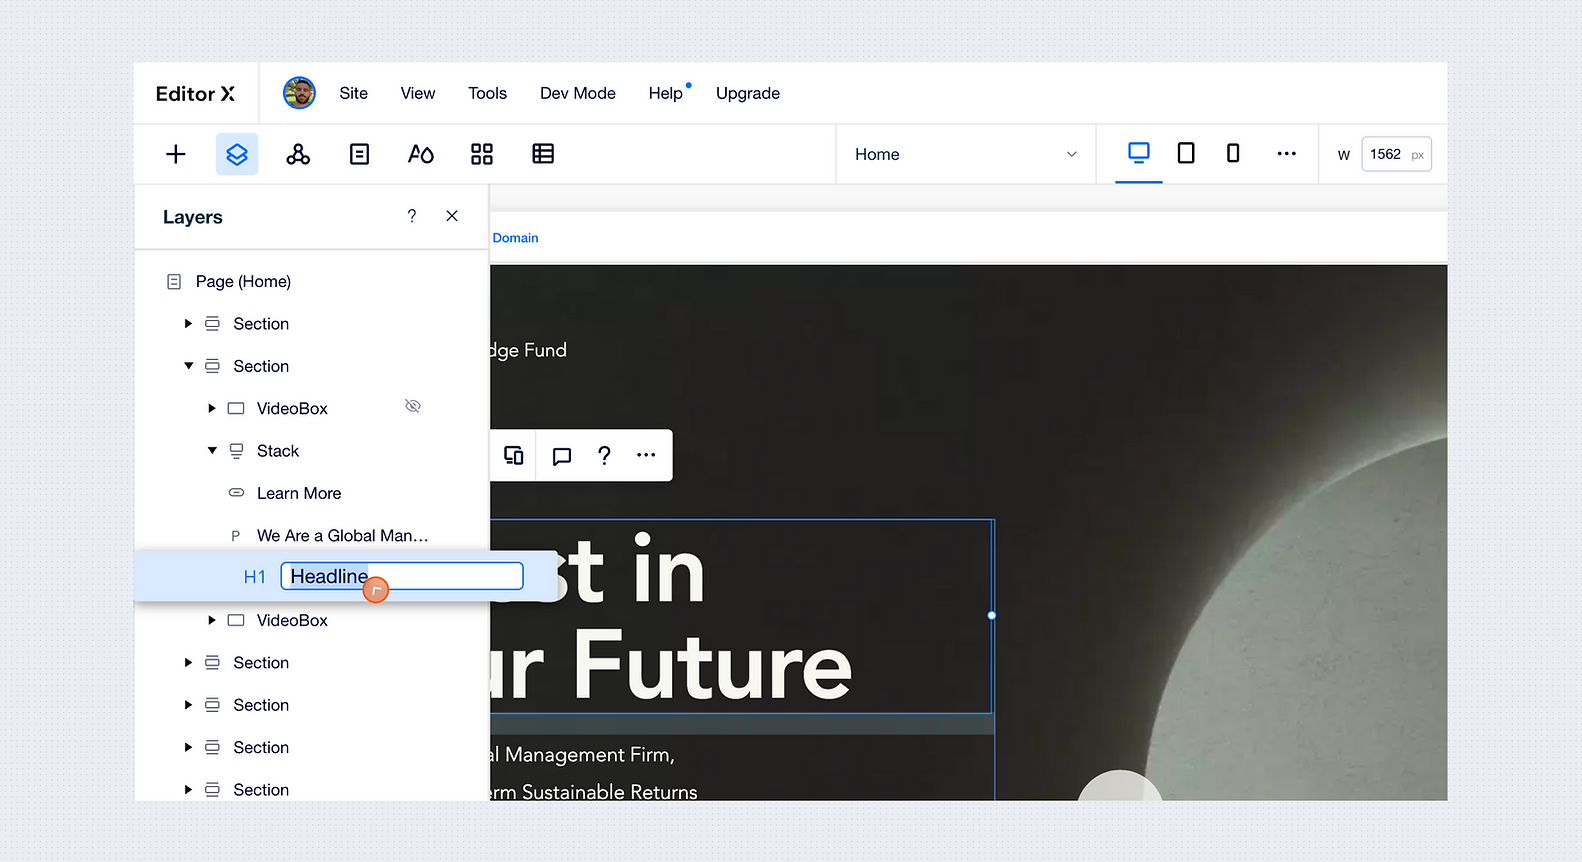Screen dimensions: 1582x862
Task: Open more actions ellipsis in floating toolbar
Action: coord(646,455)
